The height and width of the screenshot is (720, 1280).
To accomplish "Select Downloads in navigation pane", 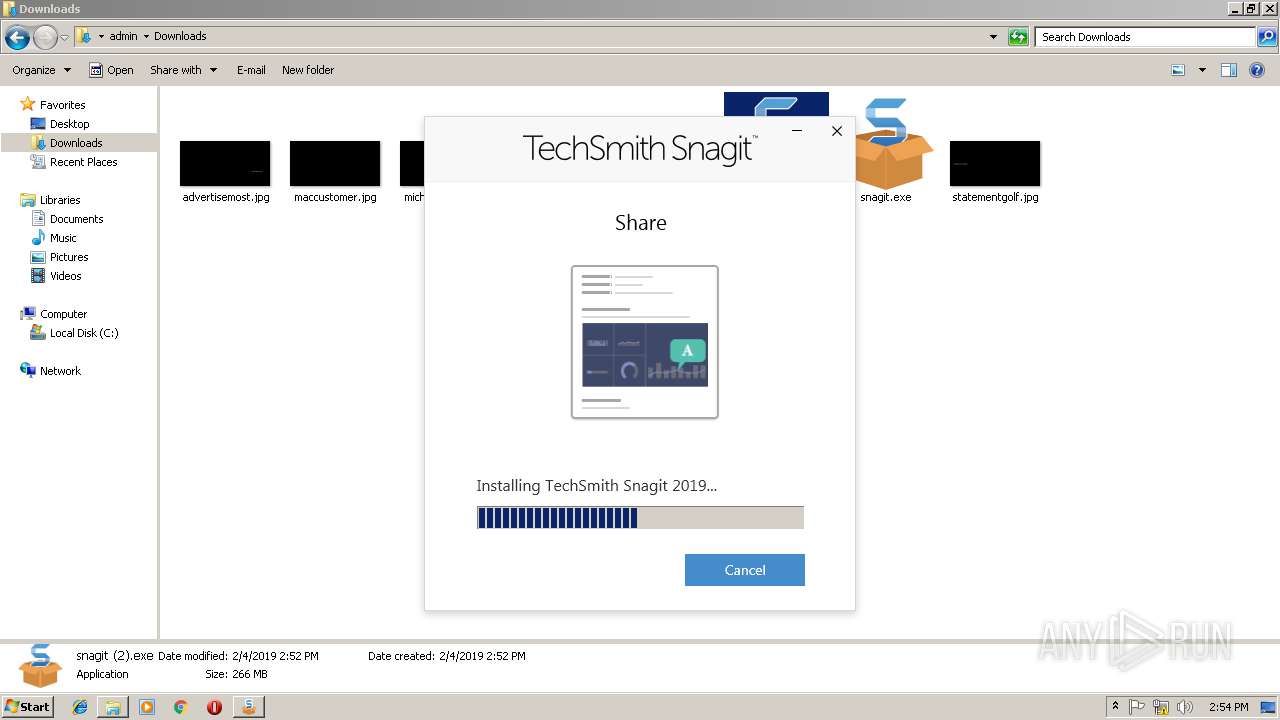I will pyautogui.click(x=76, y=143).
